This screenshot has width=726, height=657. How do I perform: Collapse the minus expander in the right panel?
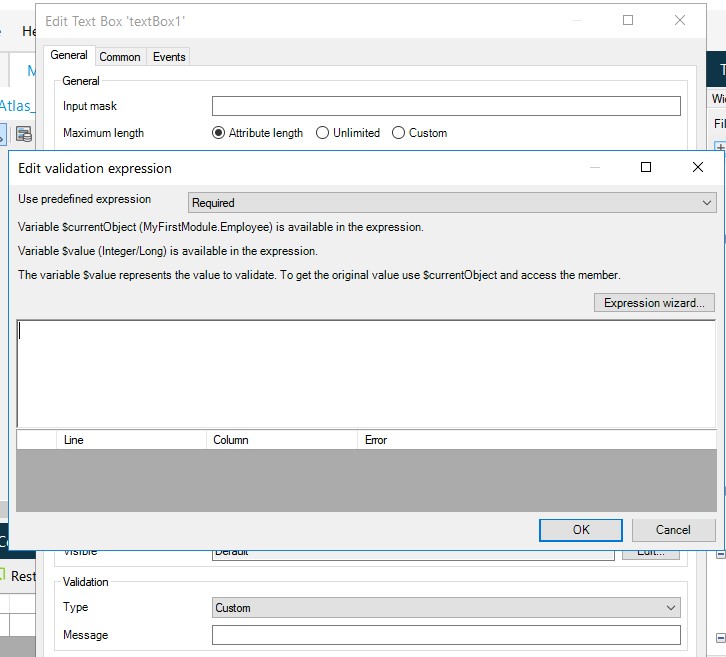click(721, 554)
